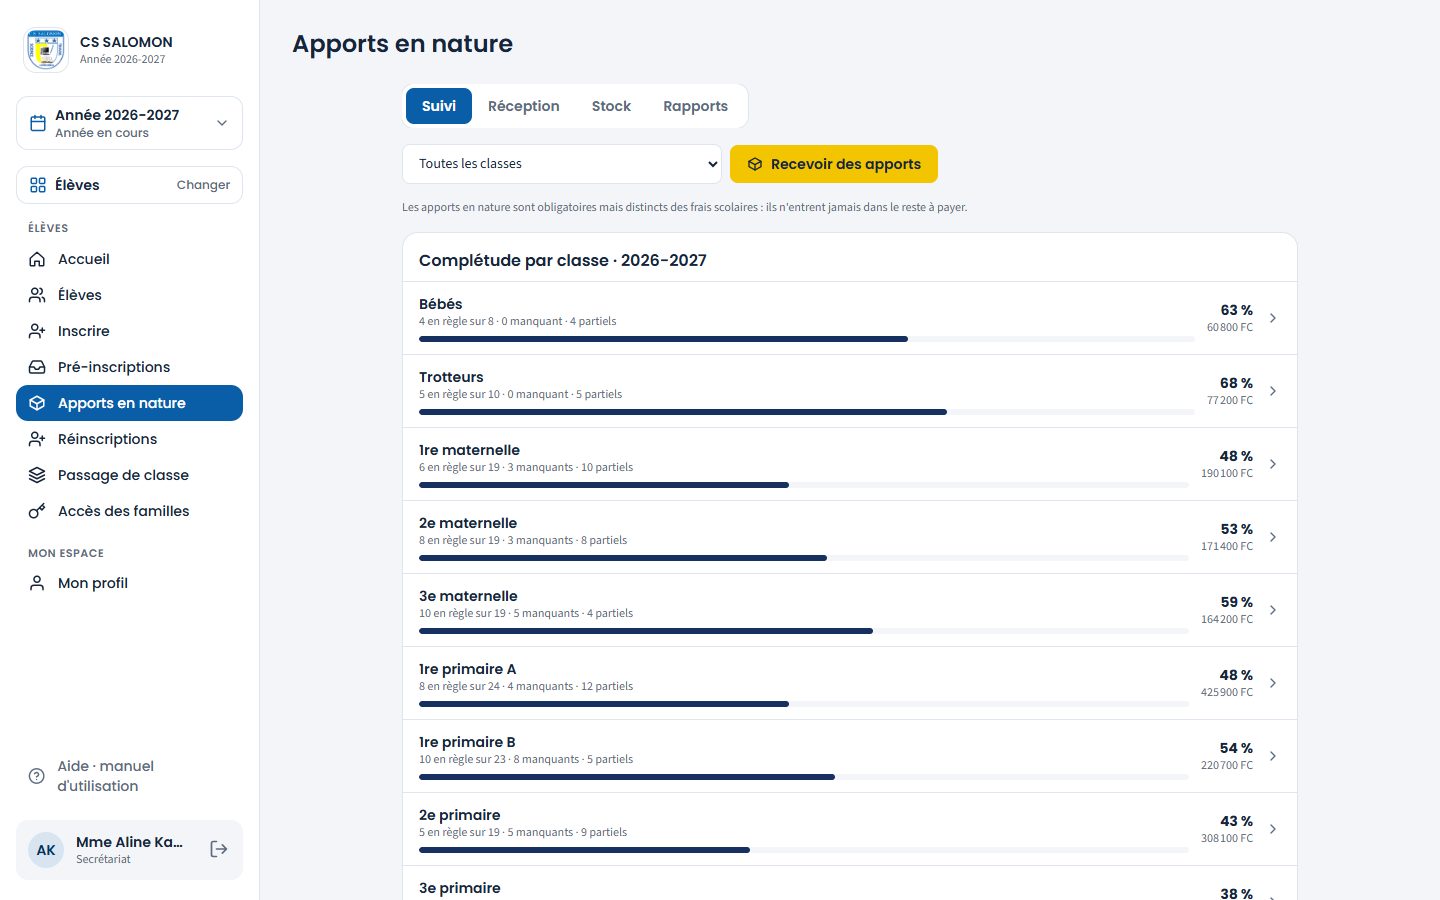Viewport: 1440px width, 900px height.
Task: Click the 2e primaire completion progress bar
Action: pyautogui.click(x=804, y=850)
